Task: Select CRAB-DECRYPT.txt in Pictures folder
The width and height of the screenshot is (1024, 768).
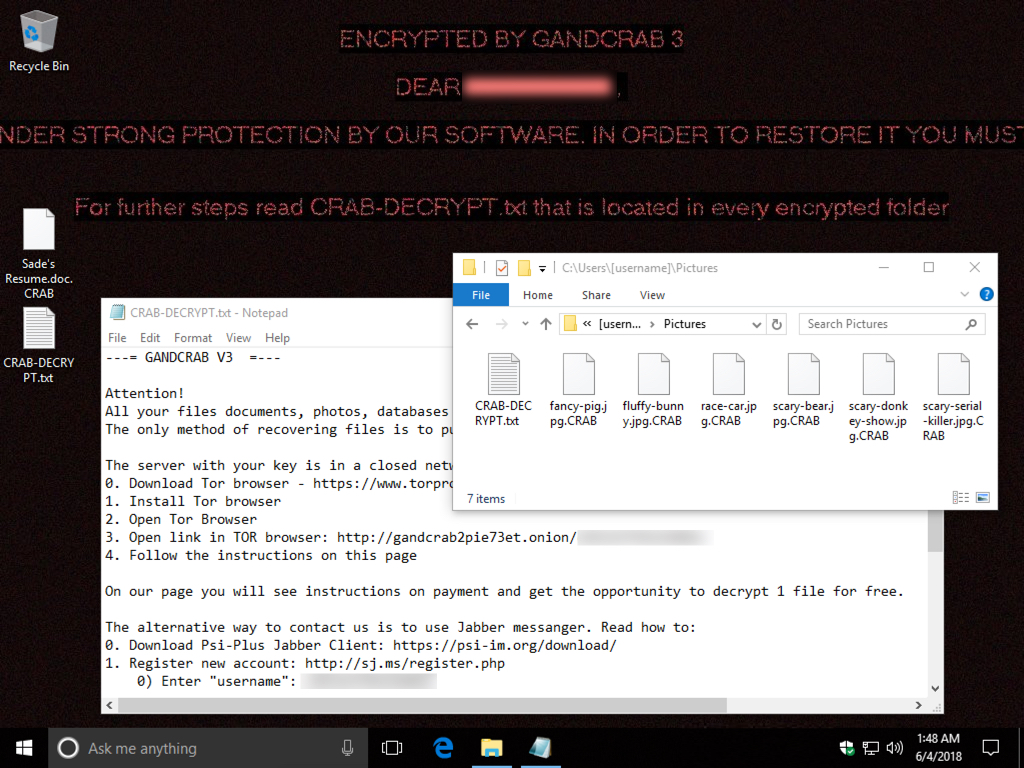Action: 504,390
